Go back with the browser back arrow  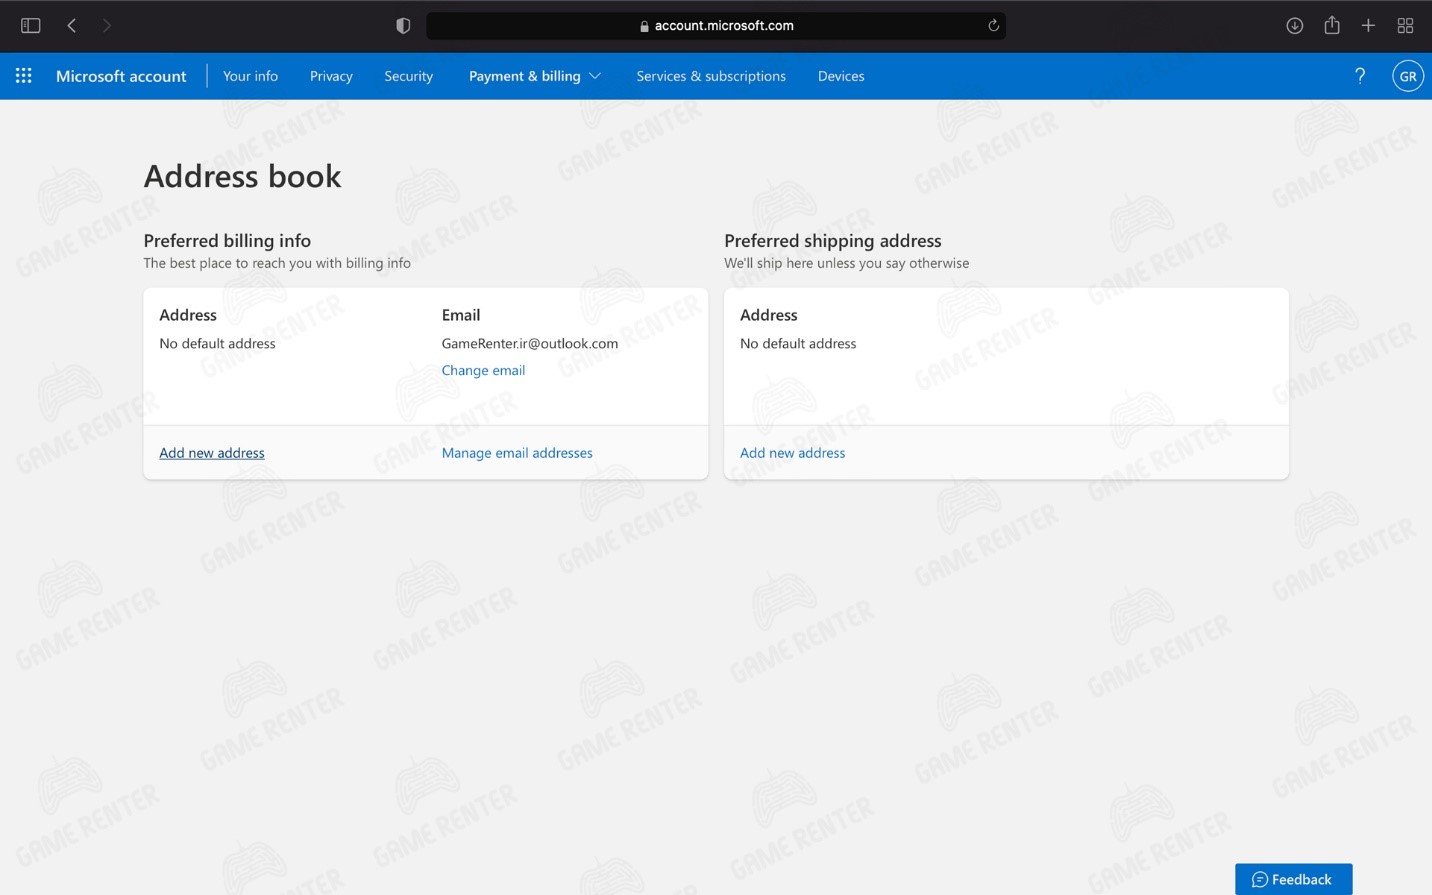pyautogui.click(x=72, y=25)
